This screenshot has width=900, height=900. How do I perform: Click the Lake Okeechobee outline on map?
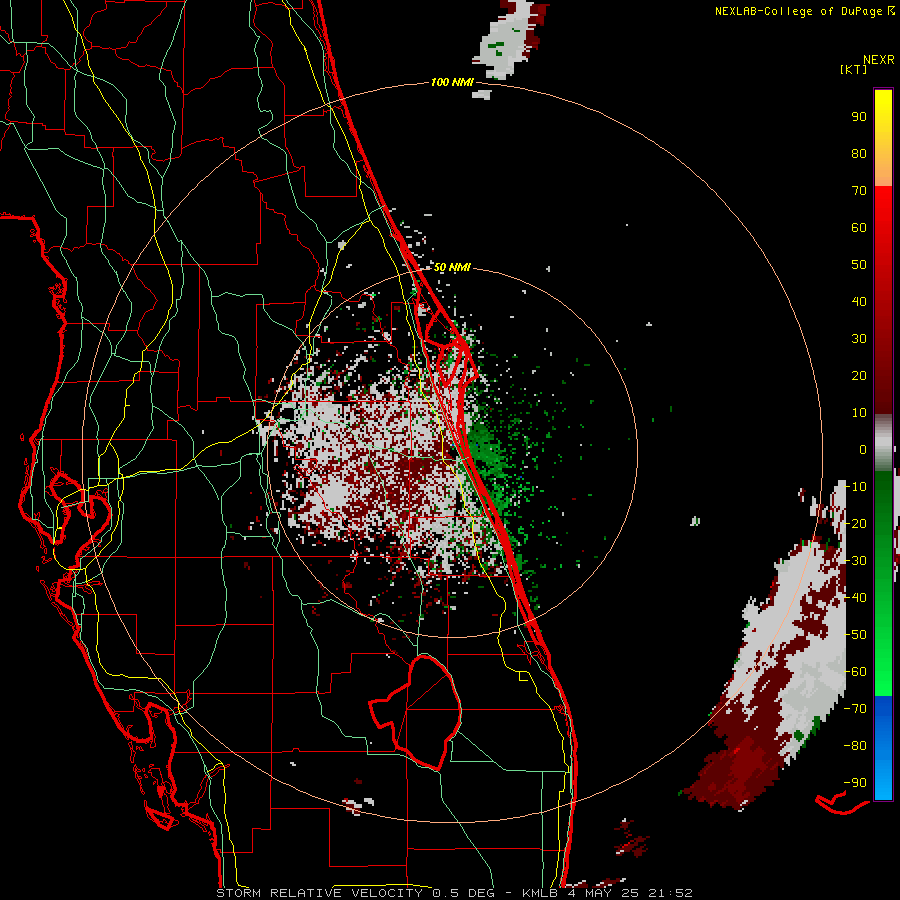tap(416, 712)
